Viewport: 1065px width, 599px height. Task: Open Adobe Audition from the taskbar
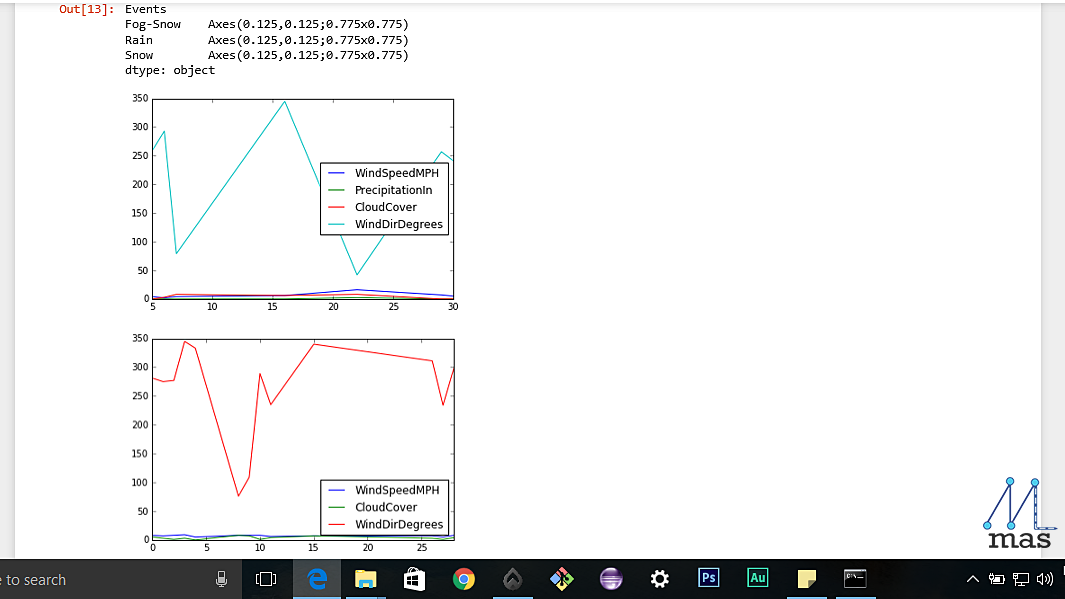pyautogui.click(x=757, y=579)
